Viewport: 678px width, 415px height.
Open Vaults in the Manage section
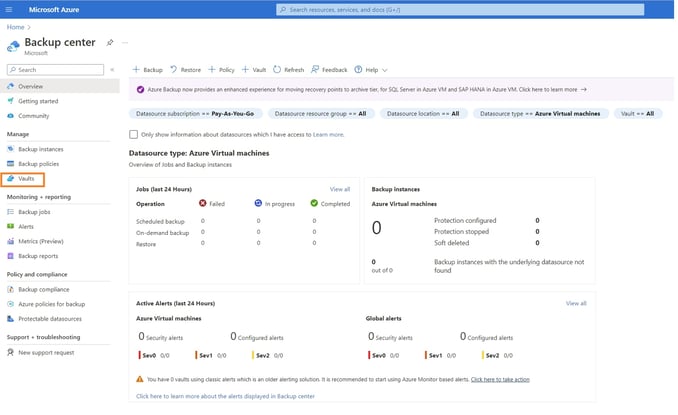pyautogui.click(x=26, y=179)
